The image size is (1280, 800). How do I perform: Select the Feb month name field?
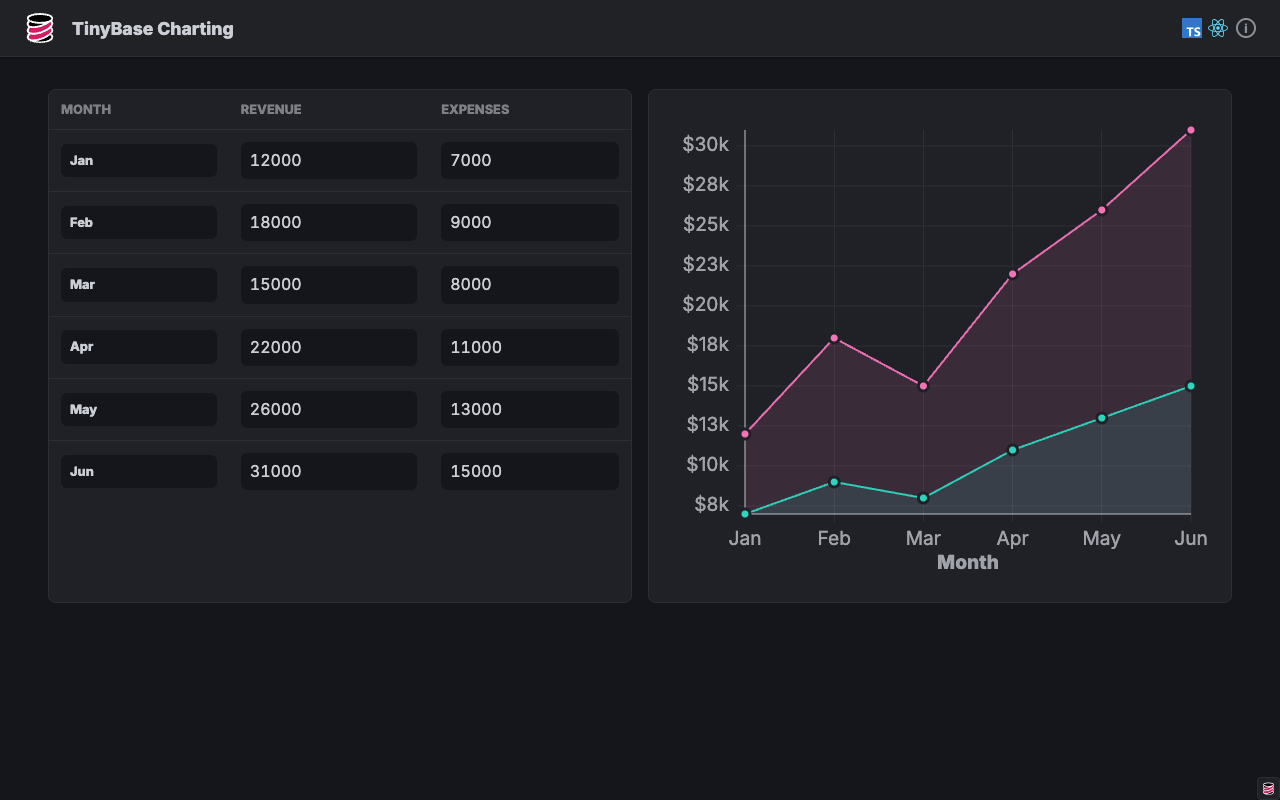click(x=139, y=222)
